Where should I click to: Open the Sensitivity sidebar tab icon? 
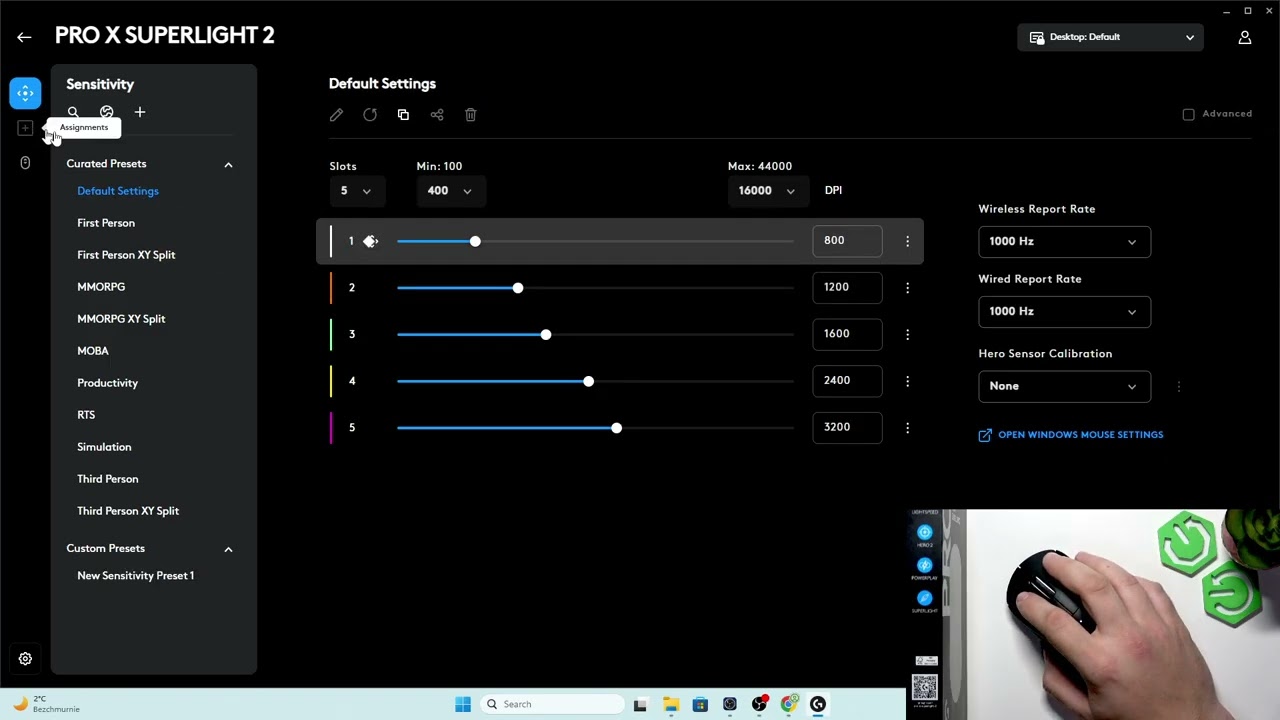[x=25, y=93]
